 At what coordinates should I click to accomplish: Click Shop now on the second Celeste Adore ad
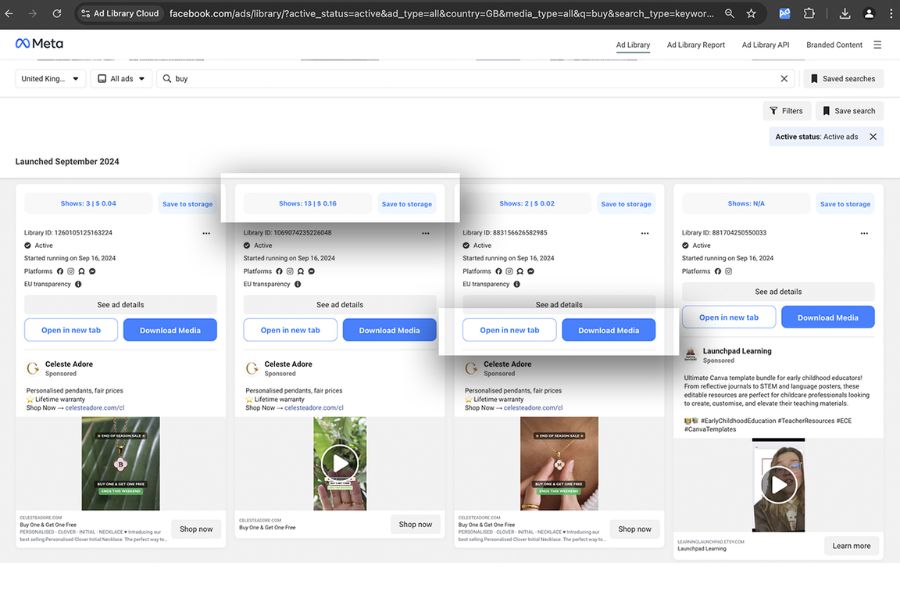416,524
